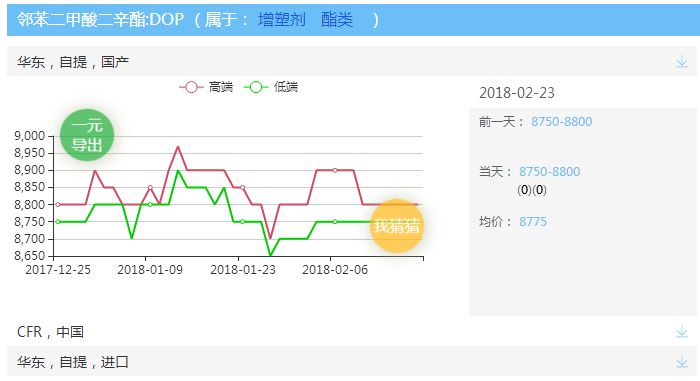Click x-axis label 2017-12-25

[58, 270]
